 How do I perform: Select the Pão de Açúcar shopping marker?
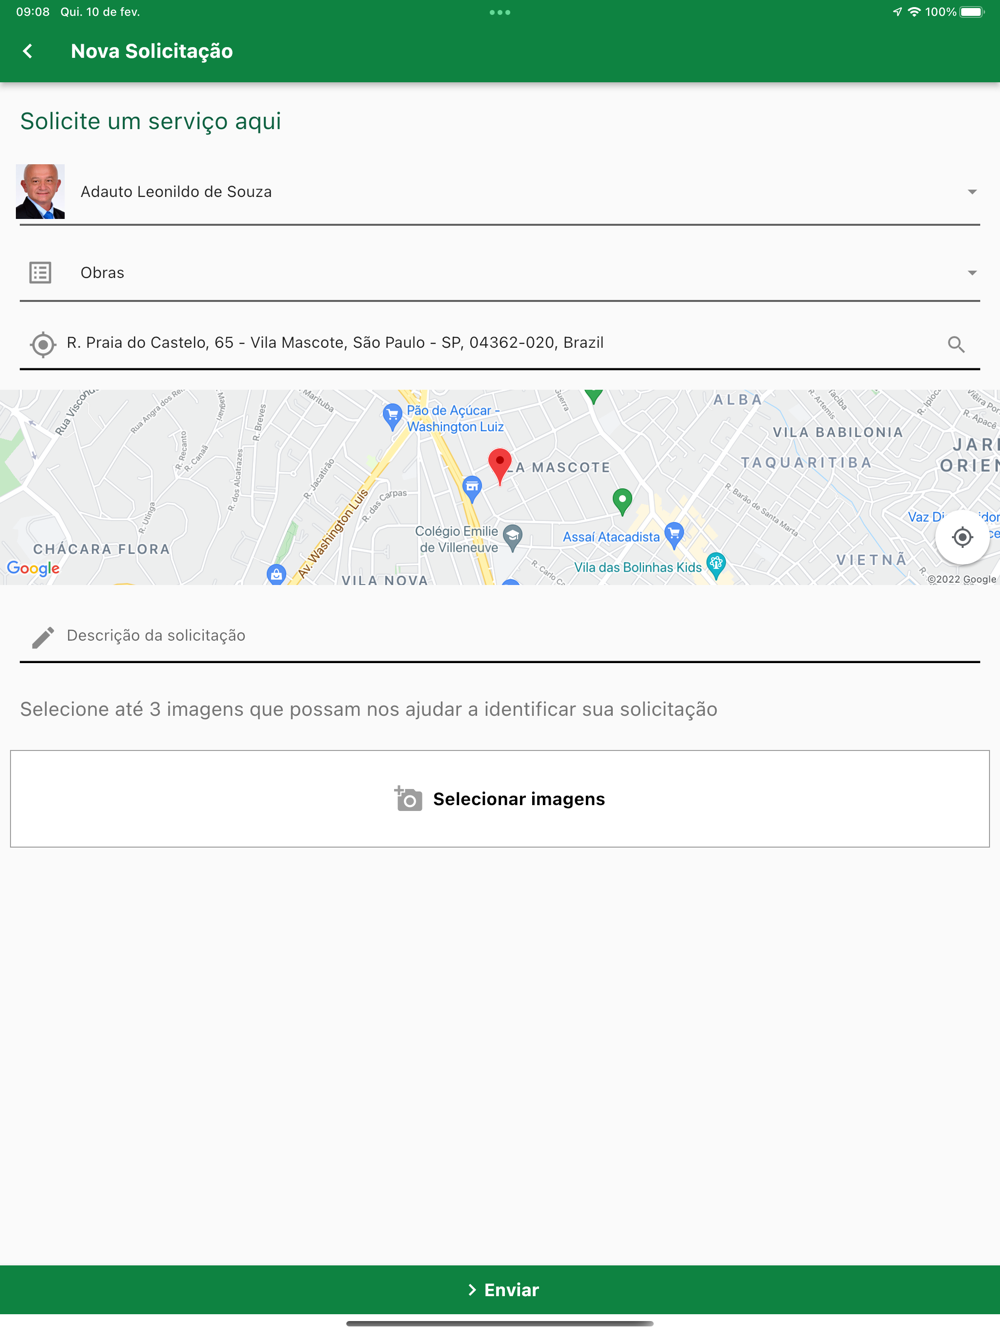pos(392,416)
